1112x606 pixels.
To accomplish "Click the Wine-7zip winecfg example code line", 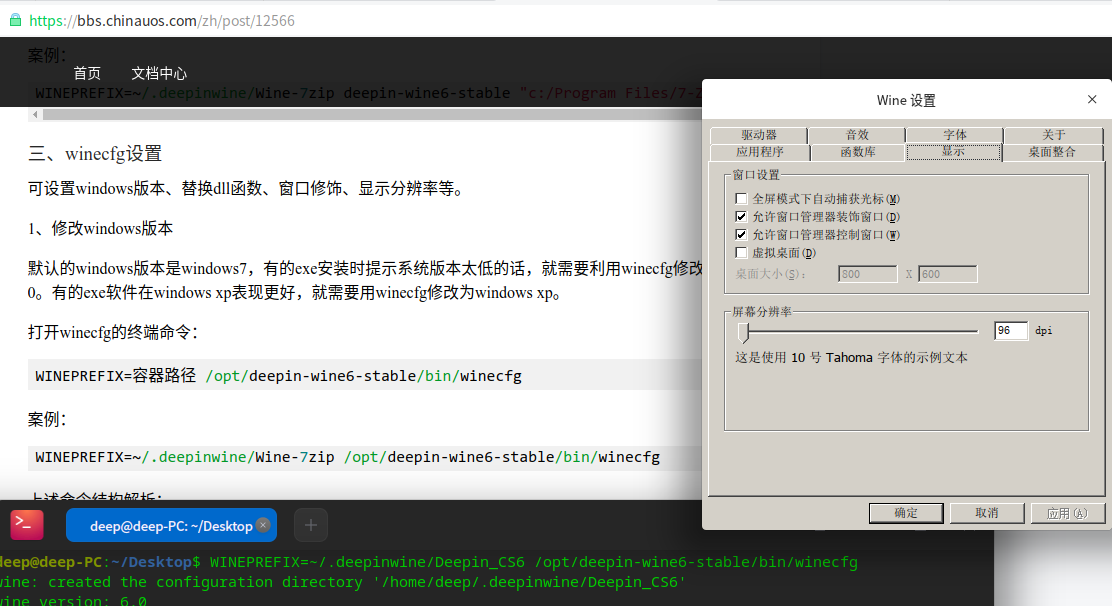I will pyautogui.click(x=348, y=457).
